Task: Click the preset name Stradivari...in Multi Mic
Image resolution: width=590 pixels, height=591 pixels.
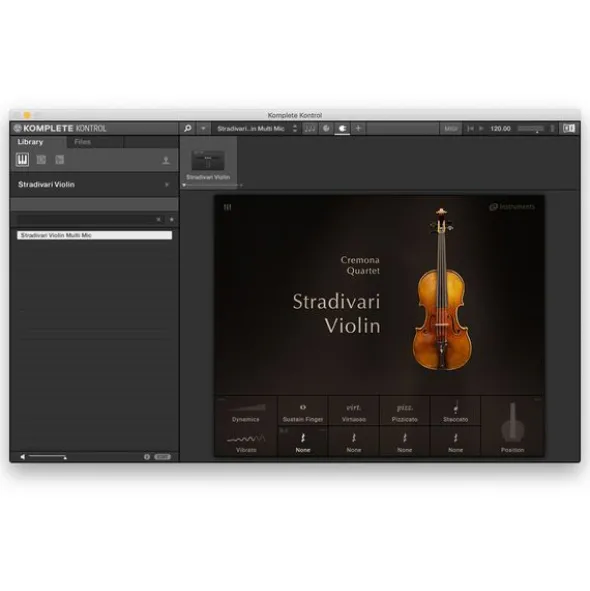Action: pos(251,129)
